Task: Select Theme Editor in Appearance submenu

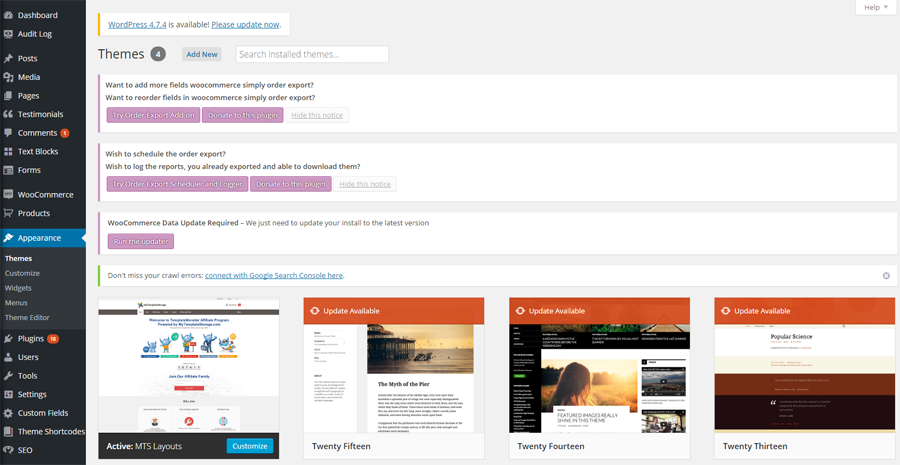Action: (28, 317)
